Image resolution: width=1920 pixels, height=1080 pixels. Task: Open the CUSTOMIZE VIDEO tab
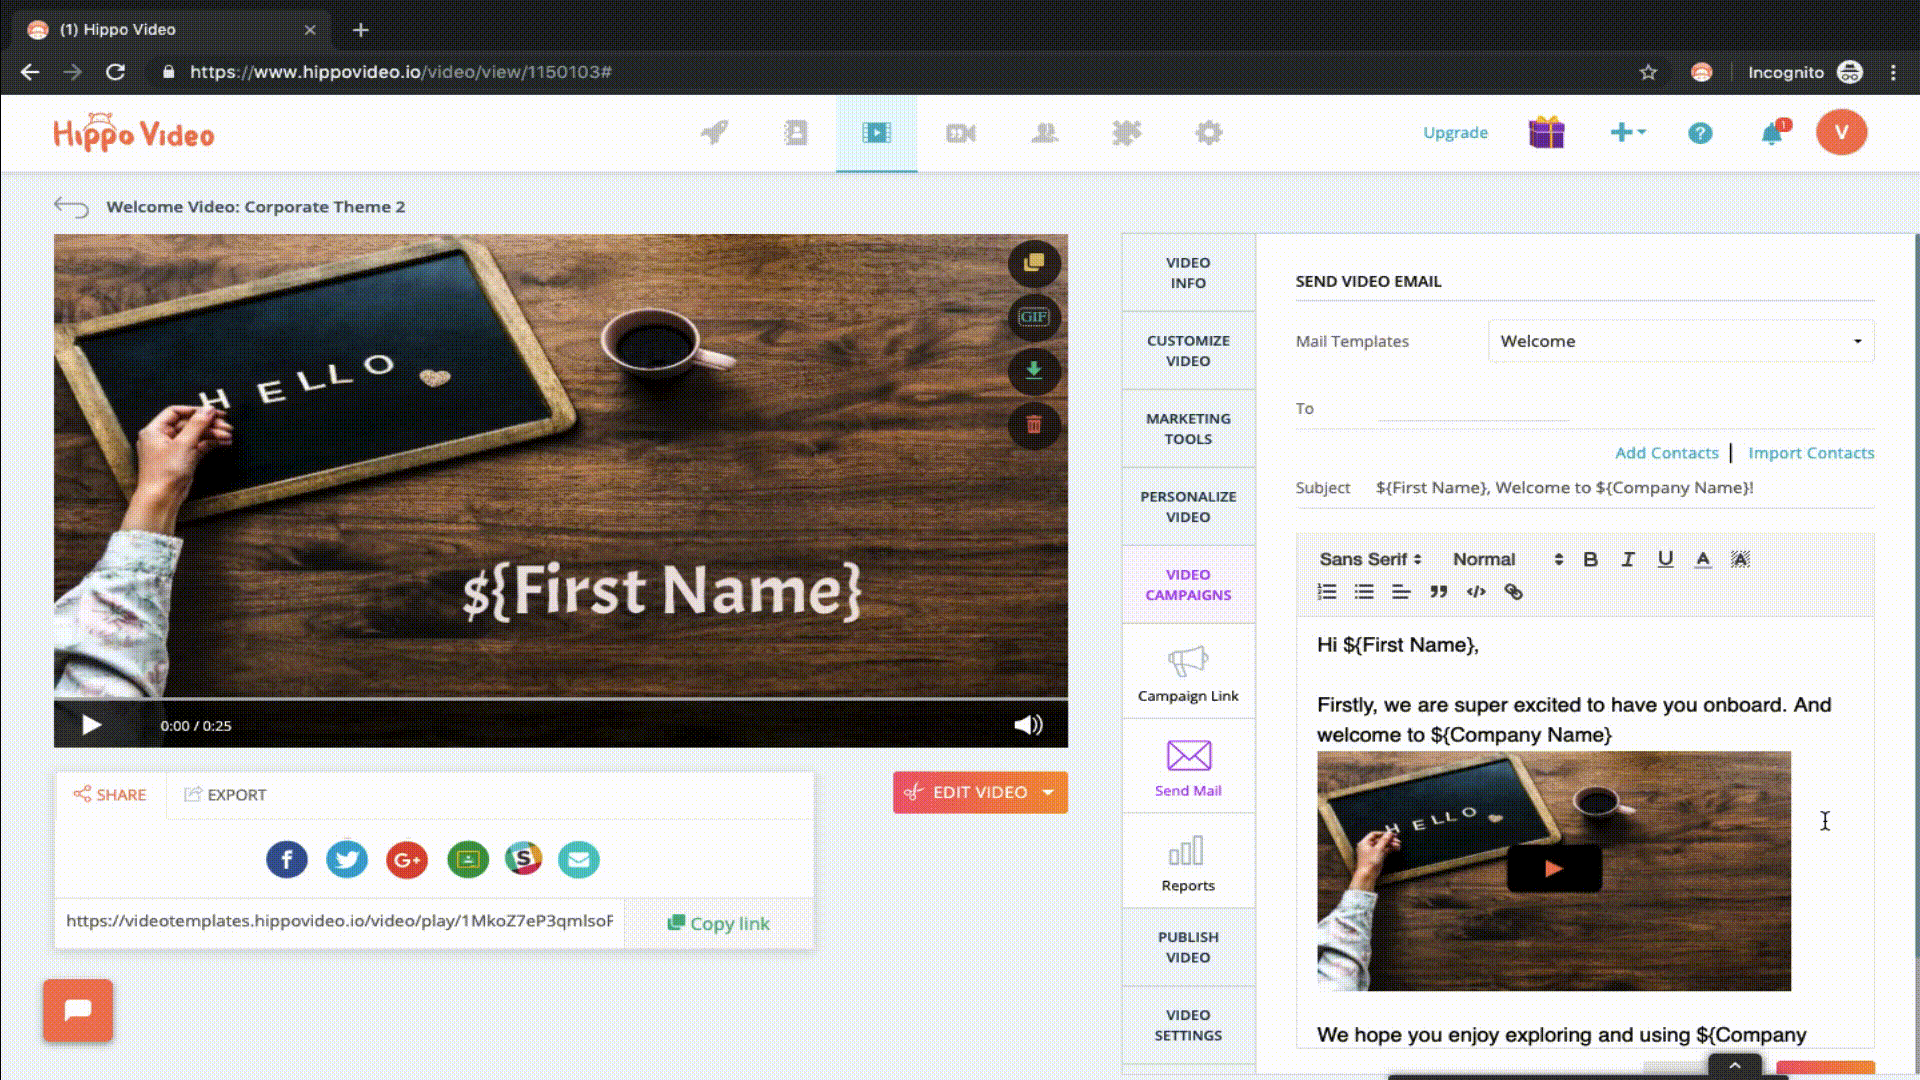point(1188,351)
